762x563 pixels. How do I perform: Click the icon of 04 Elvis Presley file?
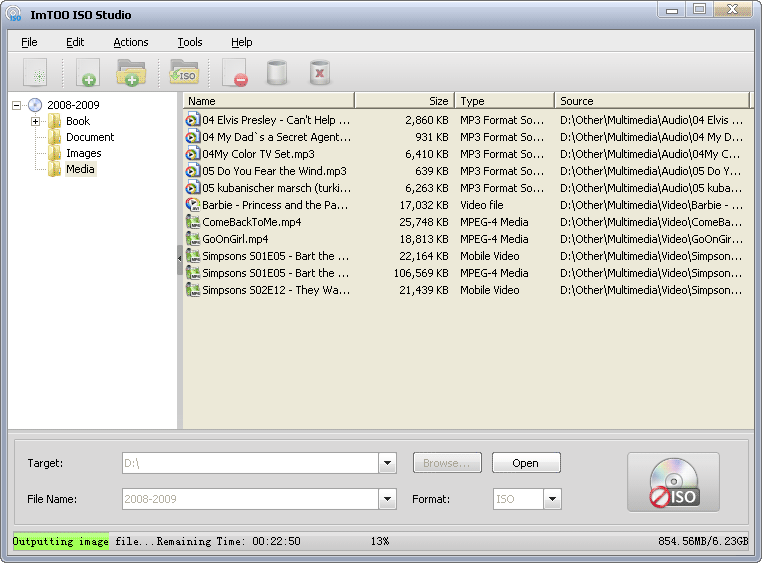[x=193, y=120]
